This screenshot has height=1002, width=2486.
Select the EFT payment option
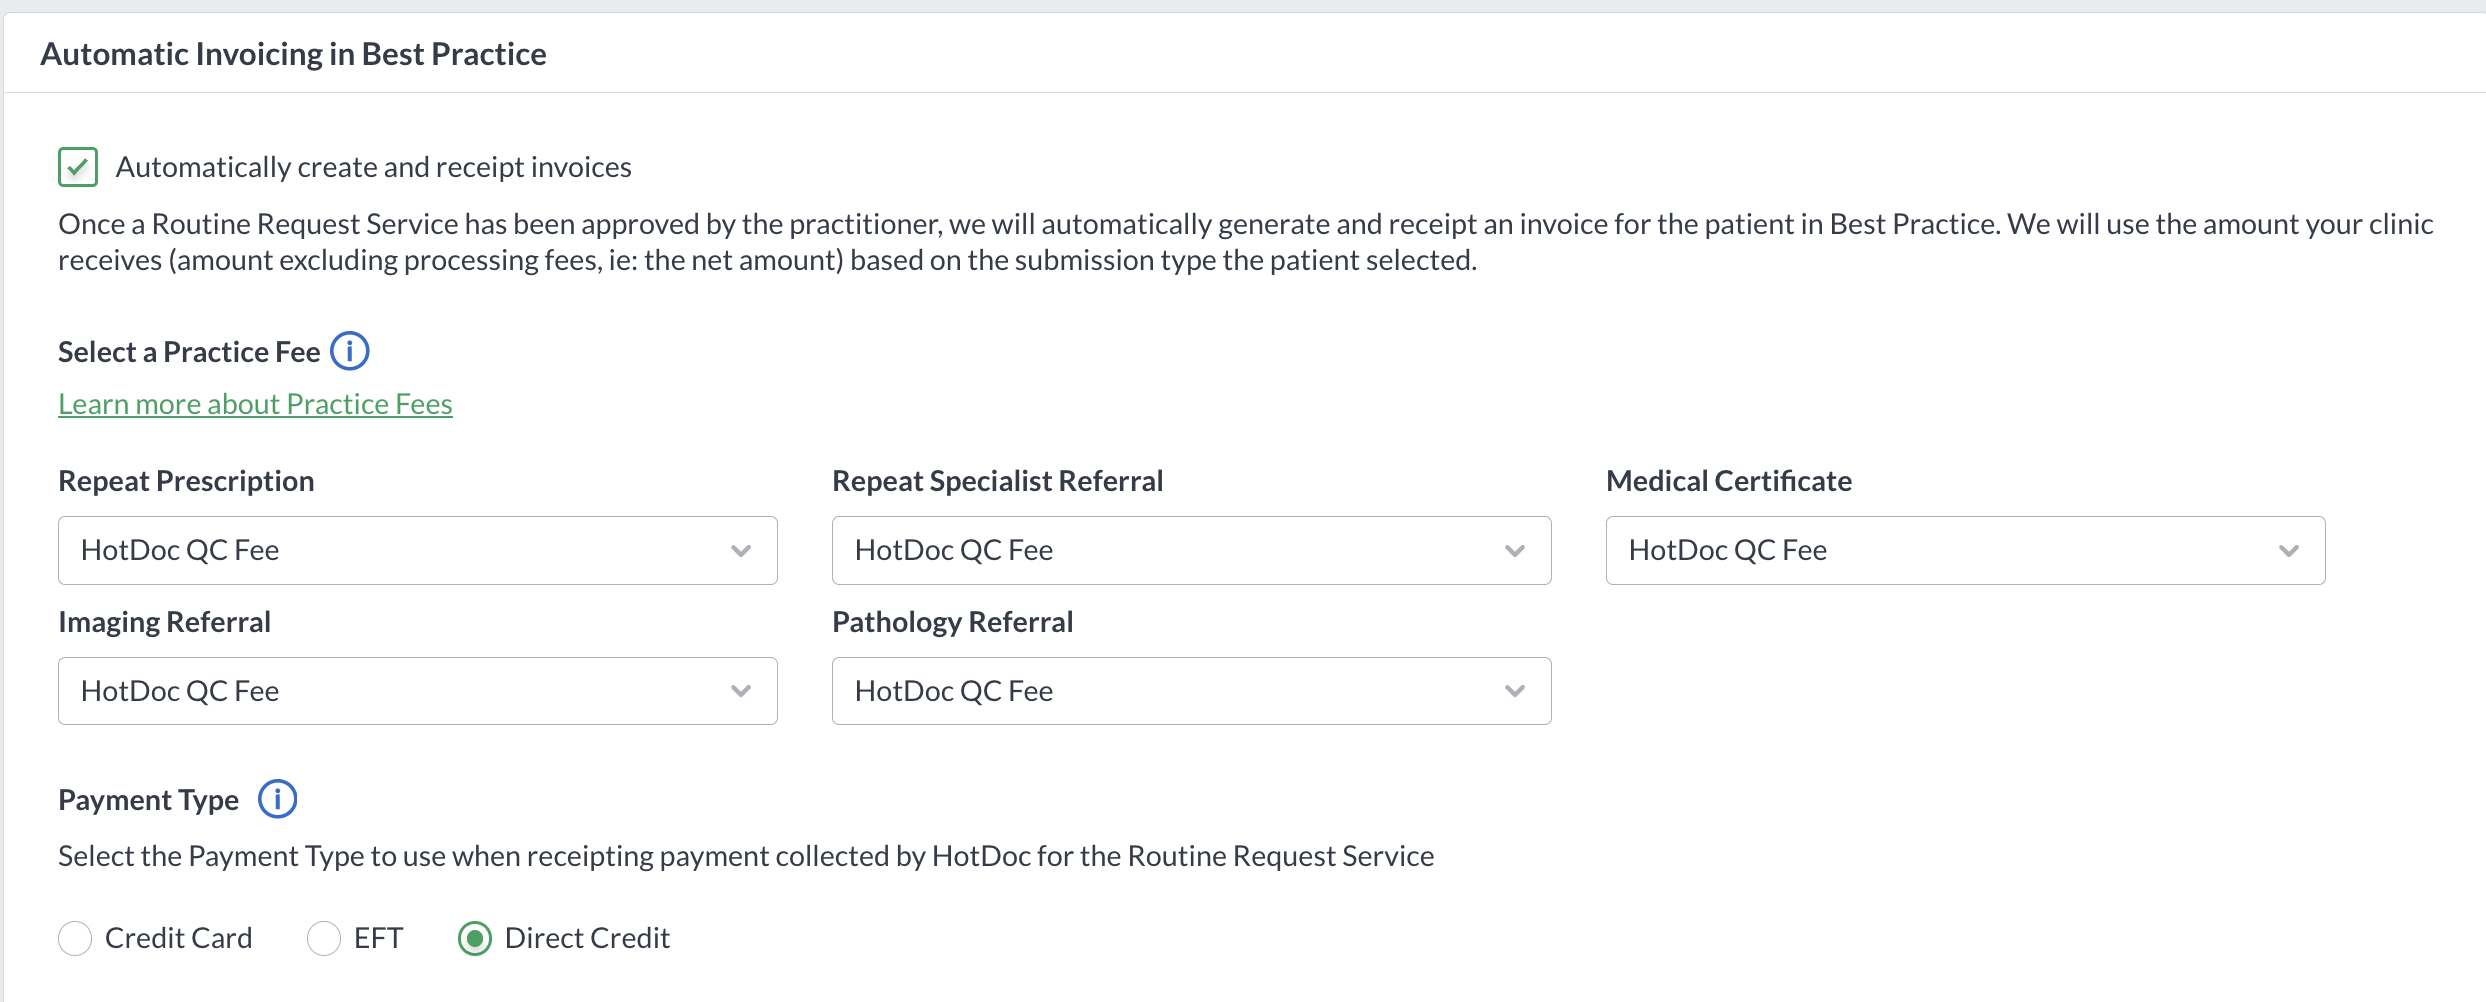[323, 938]
